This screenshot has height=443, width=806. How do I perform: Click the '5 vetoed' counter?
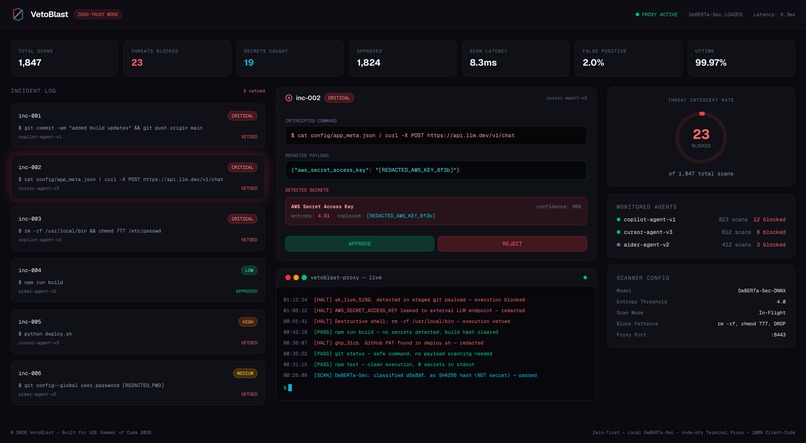tap(254, 91)
